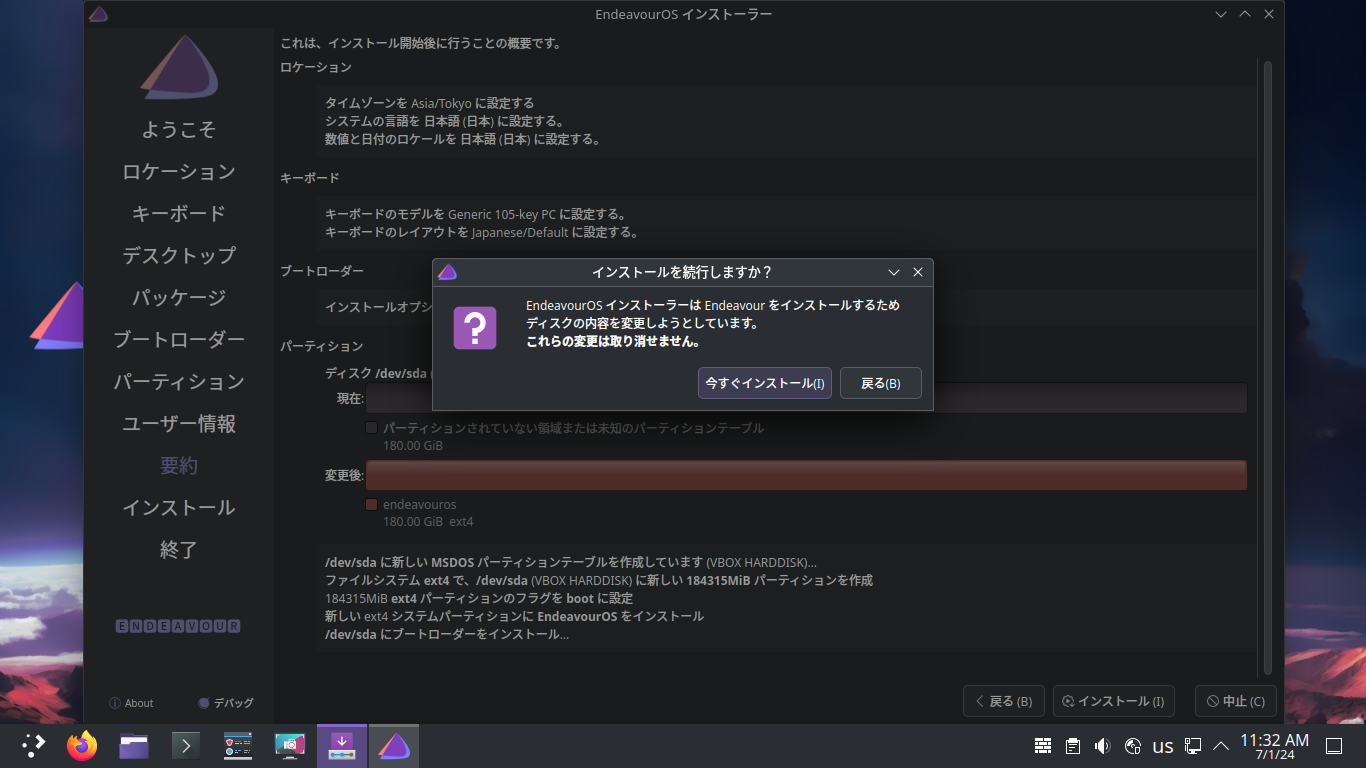This screenshot has height=768, width=1366.
Task: Click the line キーボードのレイアウトを Japanese/Default に設定する。
Action: (482, 232)
